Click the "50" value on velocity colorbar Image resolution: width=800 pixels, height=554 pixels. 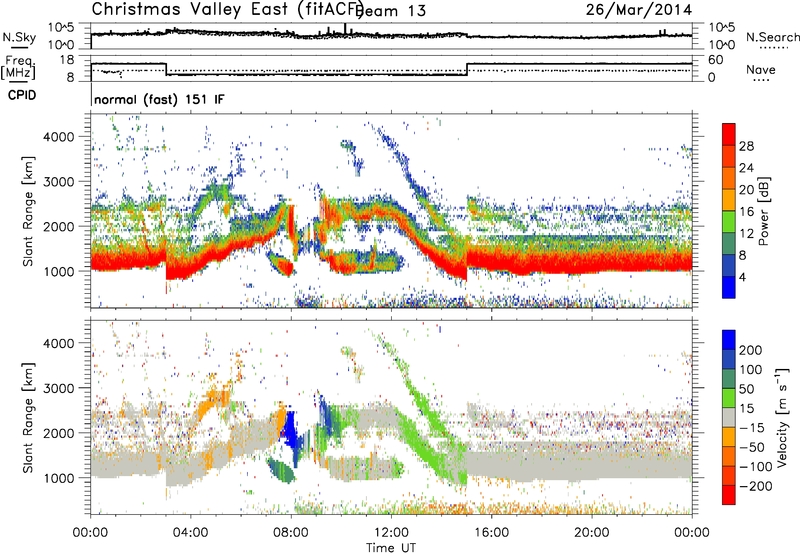(x=746, y=389)
